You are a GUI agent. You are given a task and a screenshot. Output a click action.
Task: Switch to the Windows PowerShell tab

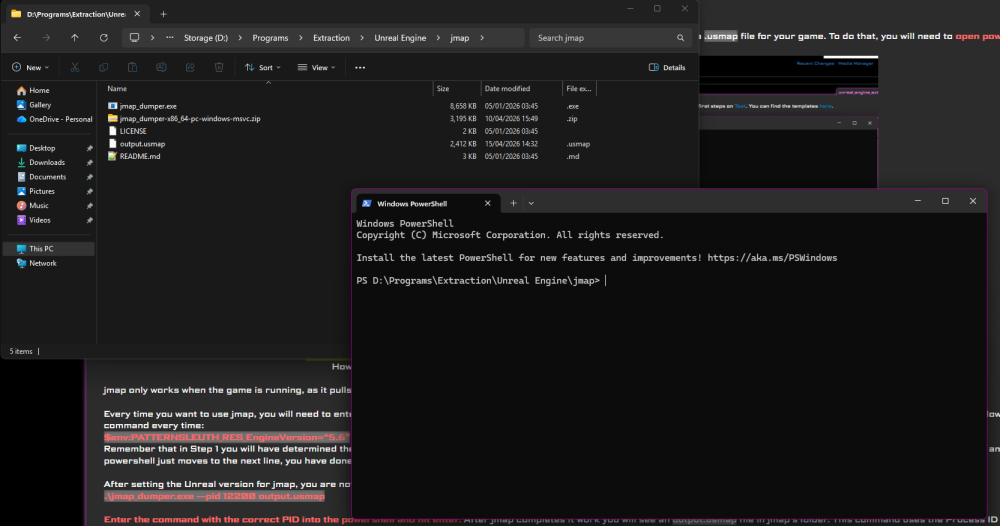point(419,203)
